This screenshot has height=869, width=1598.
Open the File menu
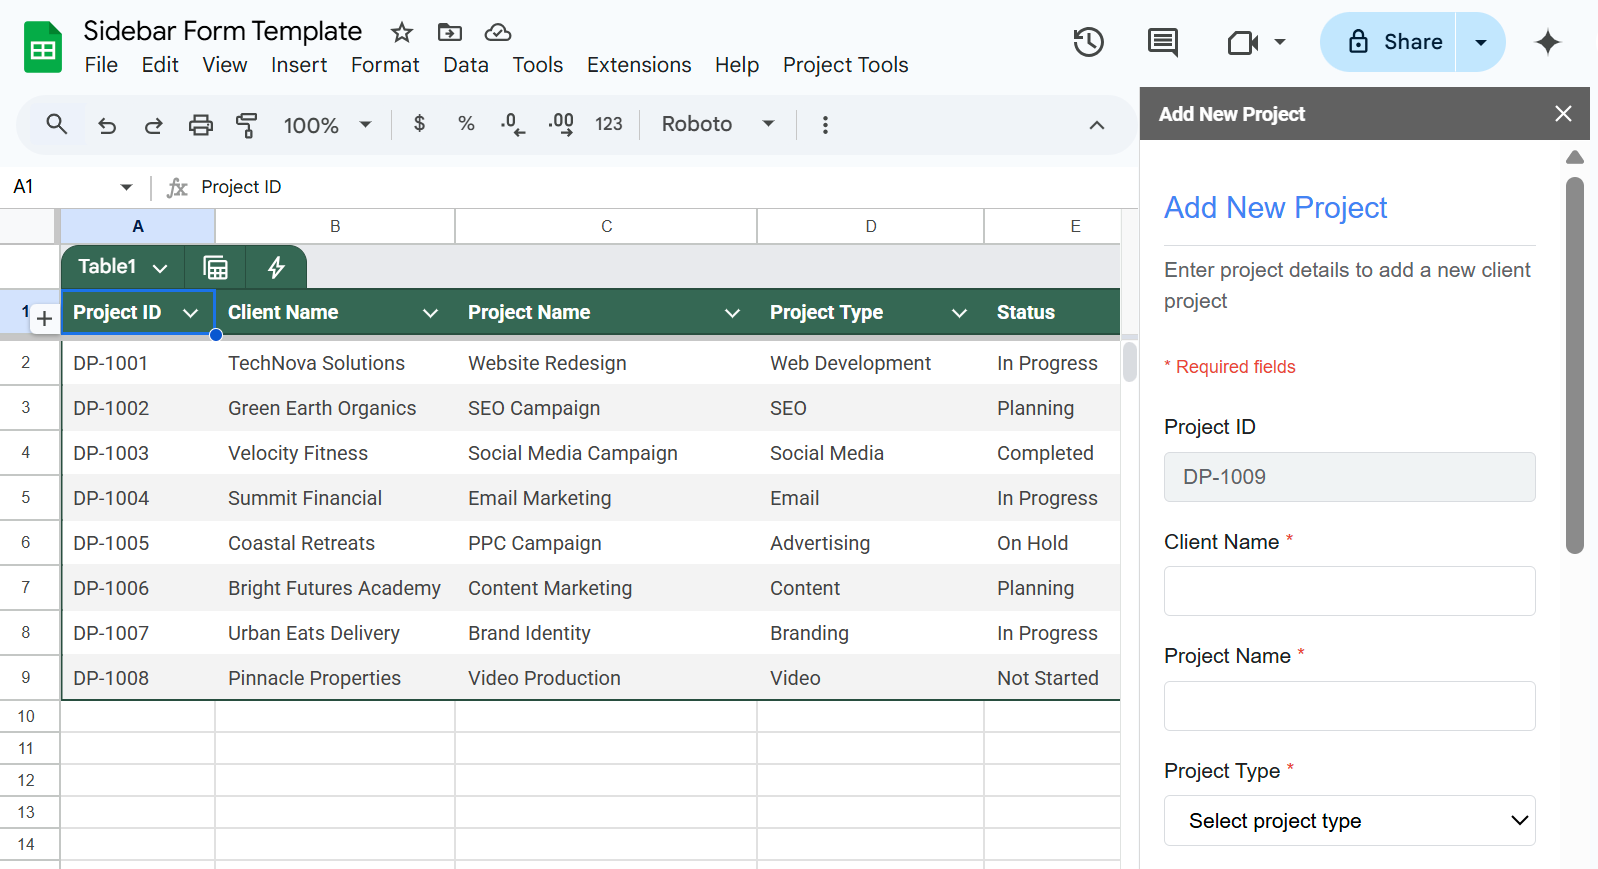click(101, 65)
